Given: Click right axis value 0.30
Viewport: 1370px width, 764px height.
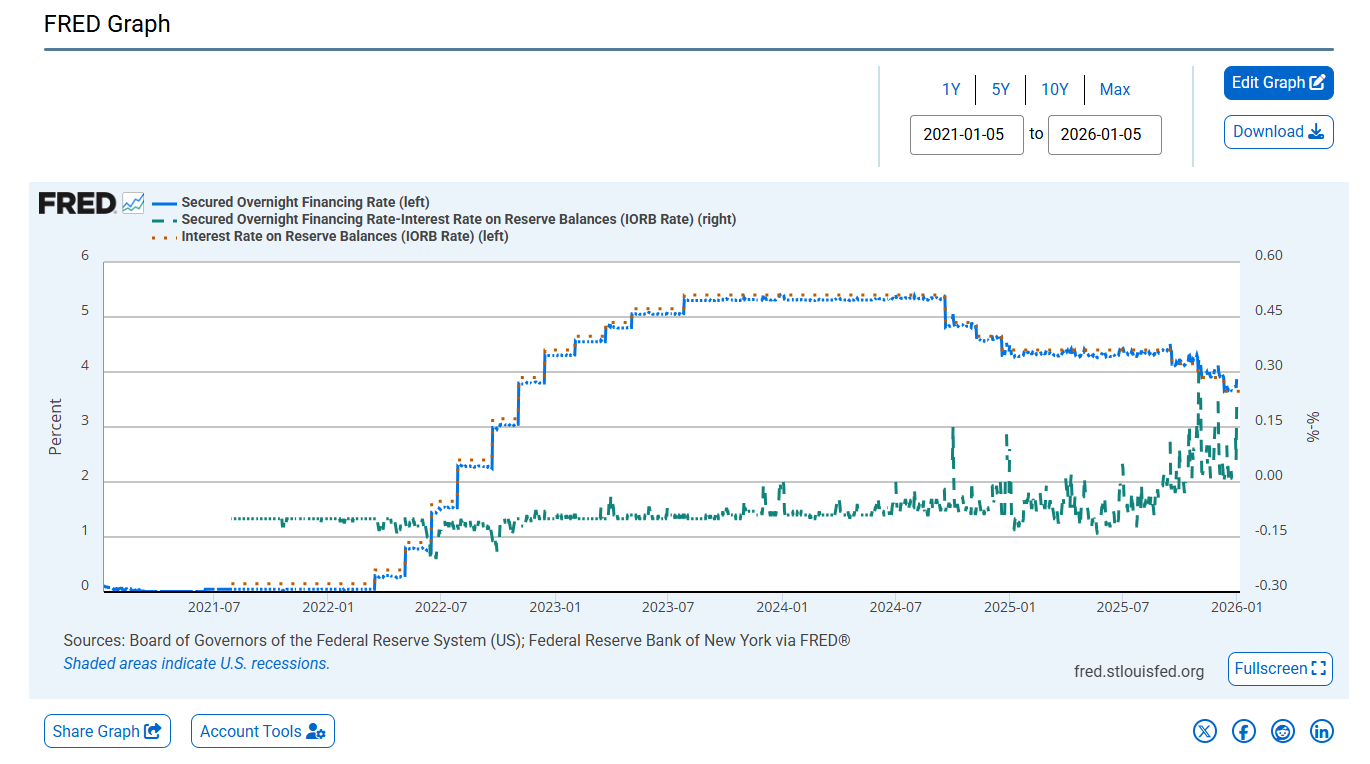Looking at the screenshot, I should 1268,366.
